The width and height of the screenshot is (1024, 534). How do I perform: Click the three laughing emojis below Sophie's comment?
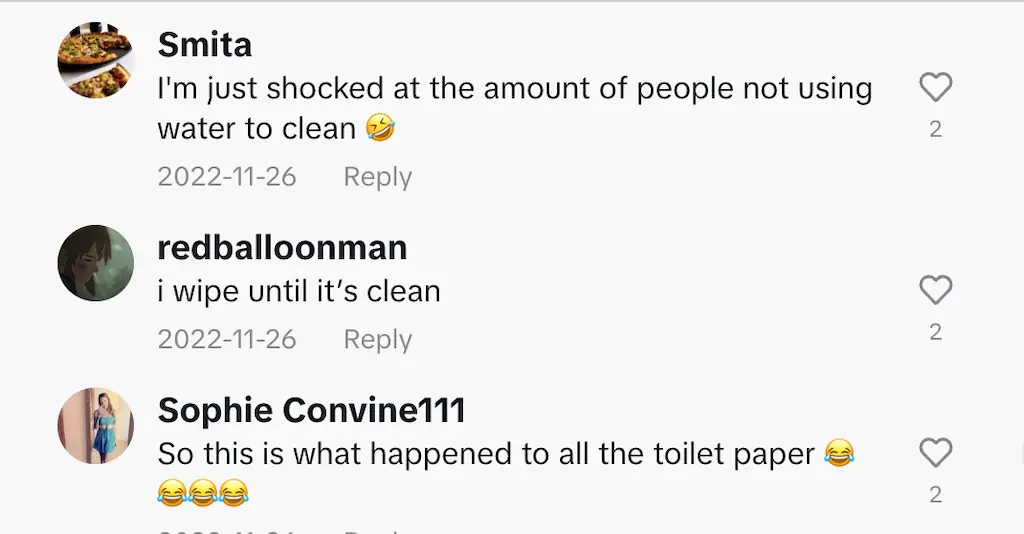click(203, 492)
